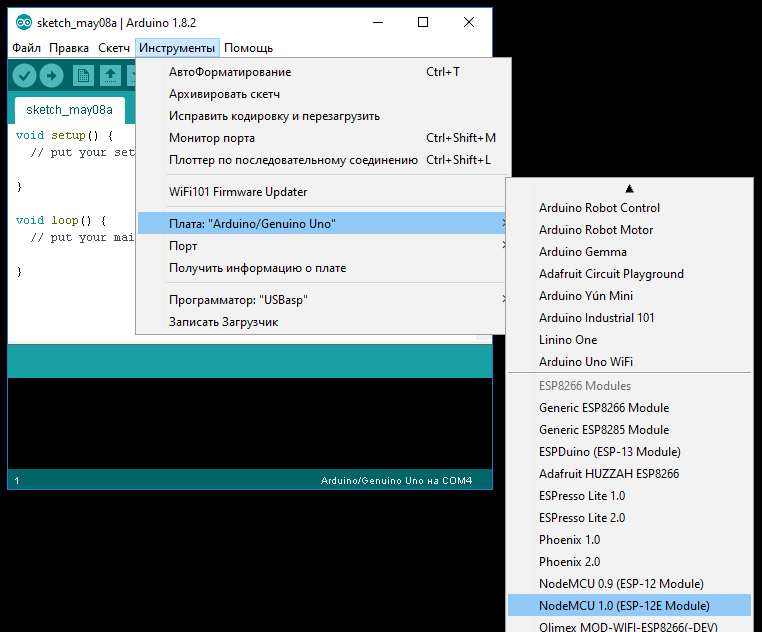The width and height of the screenshot is (762, 632).
Task: Select Olimex MOD-WIFI-ESP8266(-DEV) board
Action: click(x=629, y=625)
